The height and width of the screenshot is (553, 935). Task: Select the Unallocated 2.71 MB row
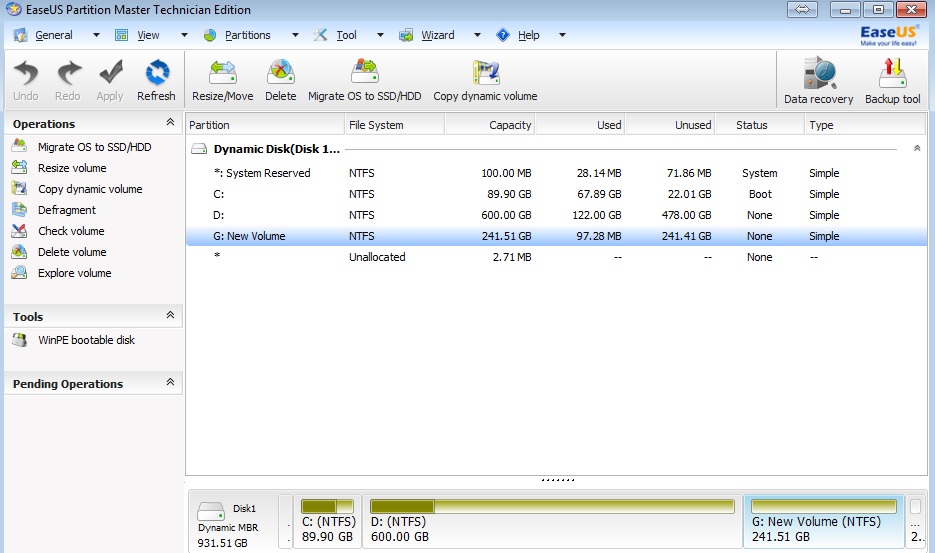coord(556,257)
